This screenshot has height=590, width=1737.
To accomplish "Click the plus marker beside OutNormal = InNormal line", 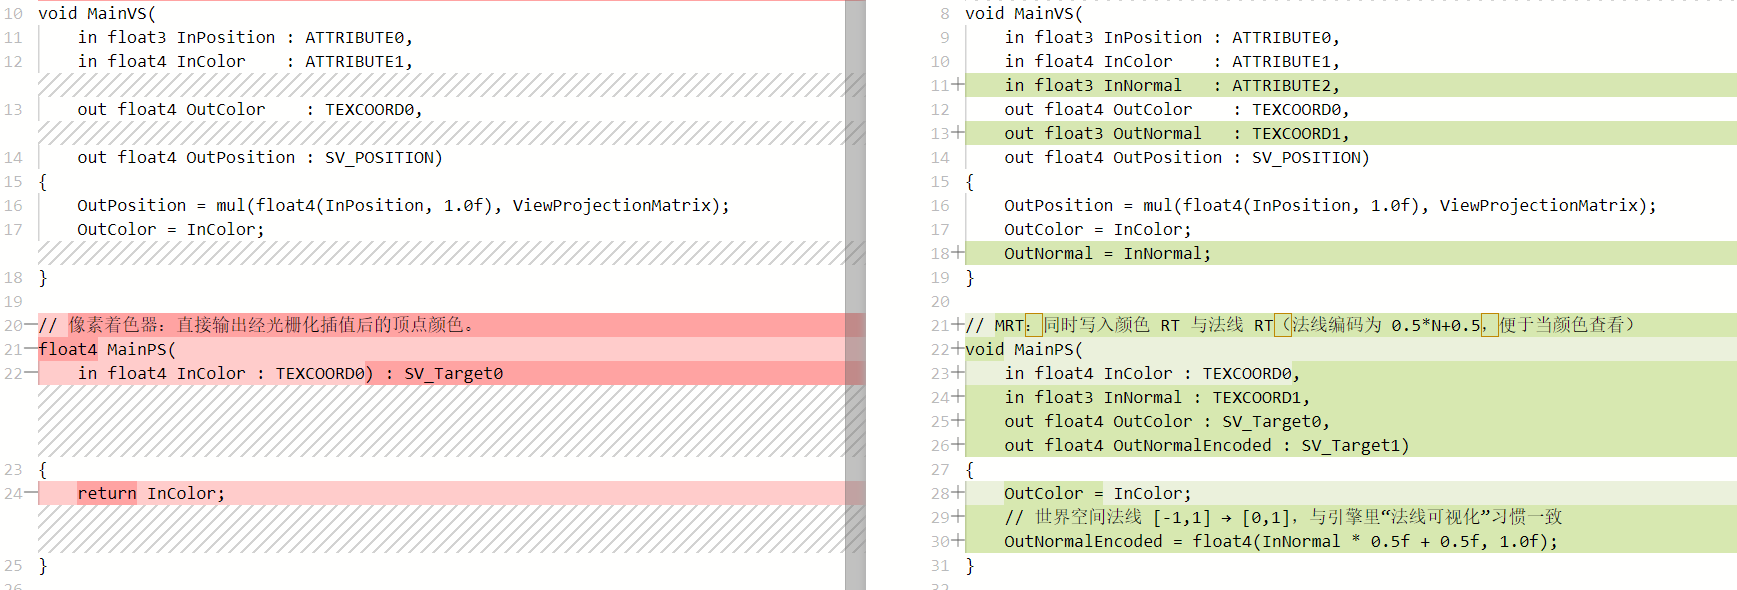I will pos(958,253).
